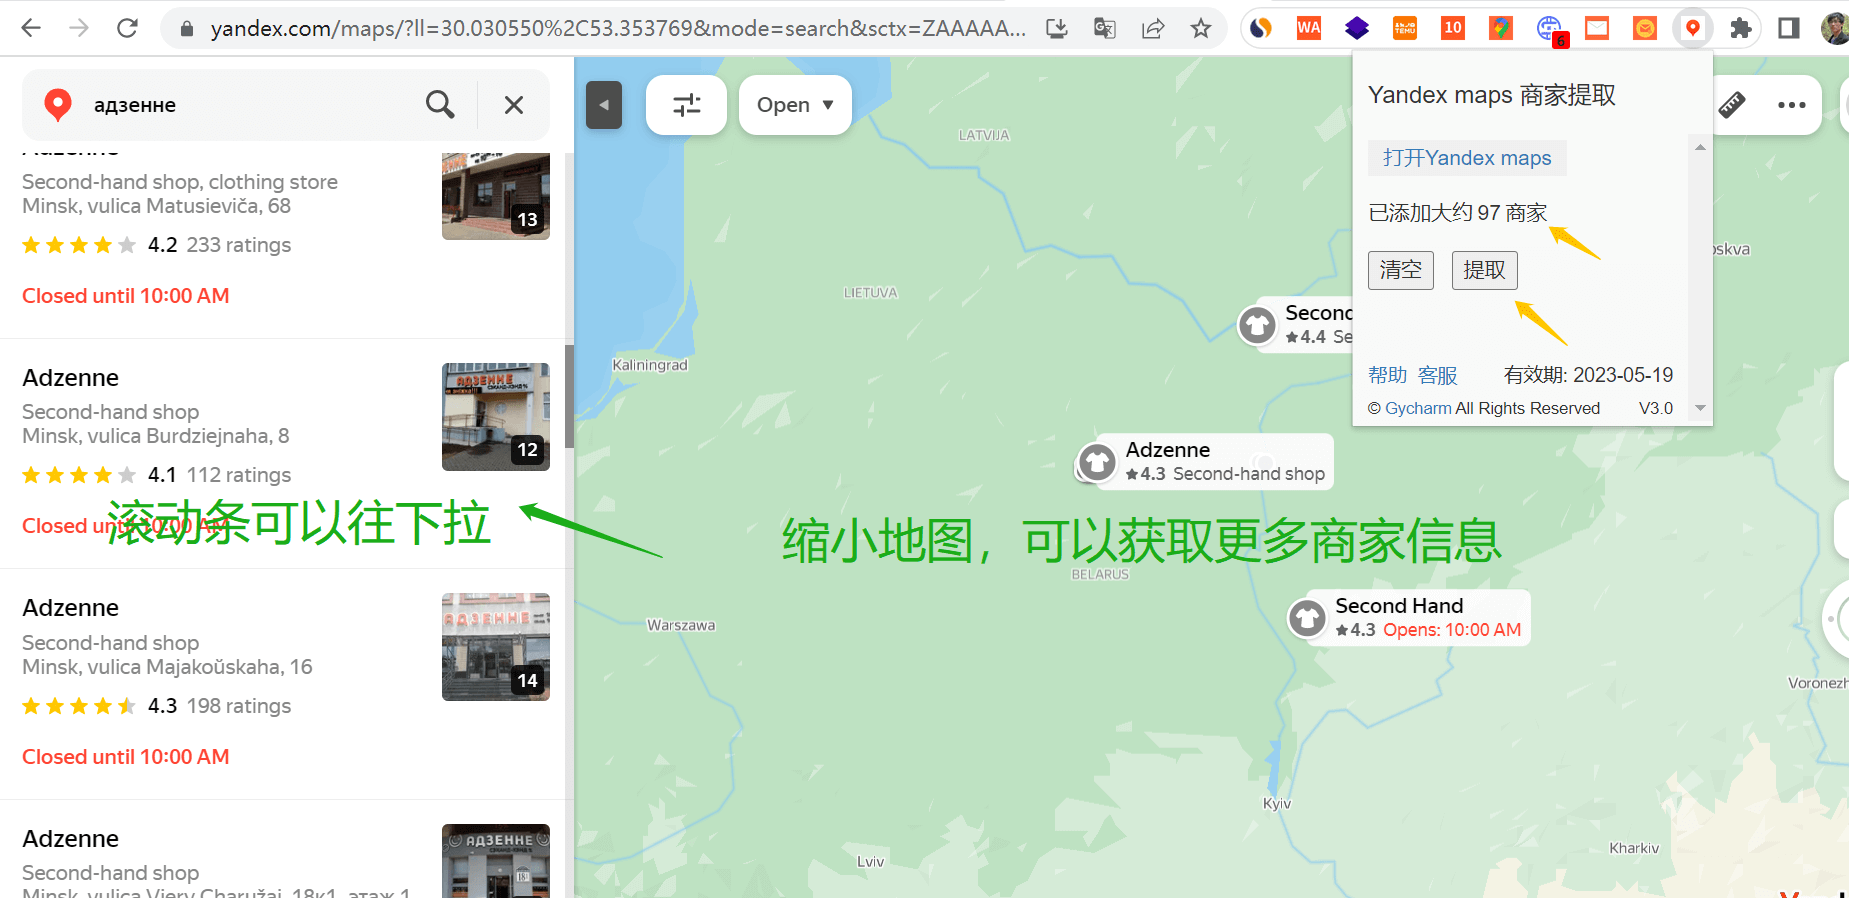Screen dimensions: 1849x898
Task: Open the orange '10' extension icon
Action: pyautogui.click(x=1453, y=28)
